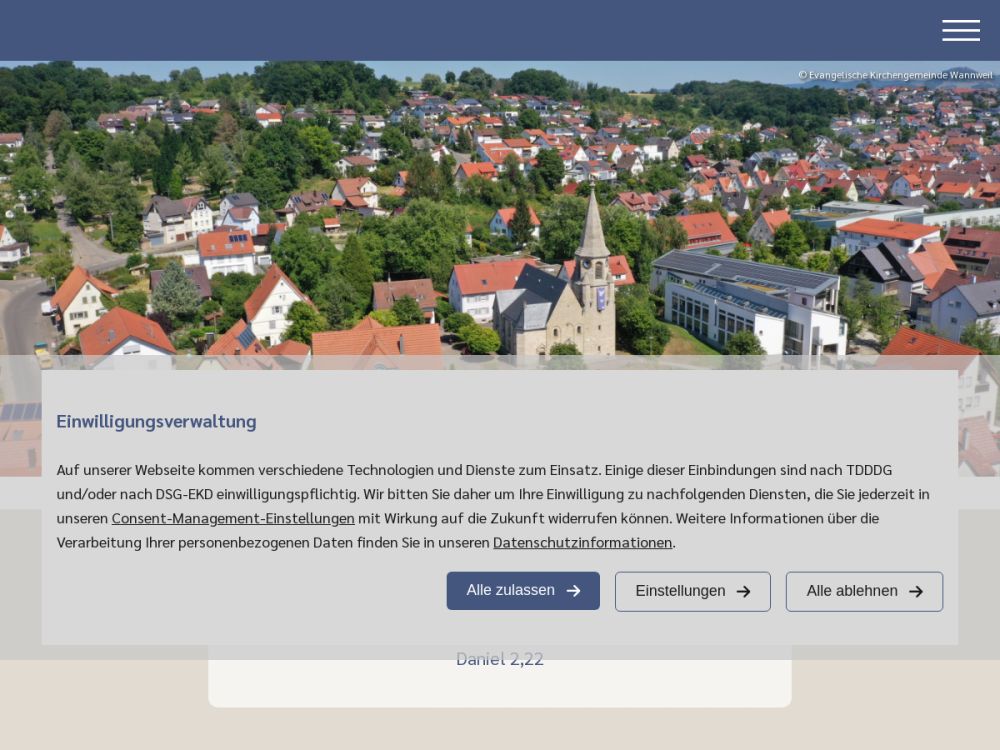Click the Evangelische Kirchengemeinde copyright text
Viewport: 1000px width, 750px height.
[895, 75]
